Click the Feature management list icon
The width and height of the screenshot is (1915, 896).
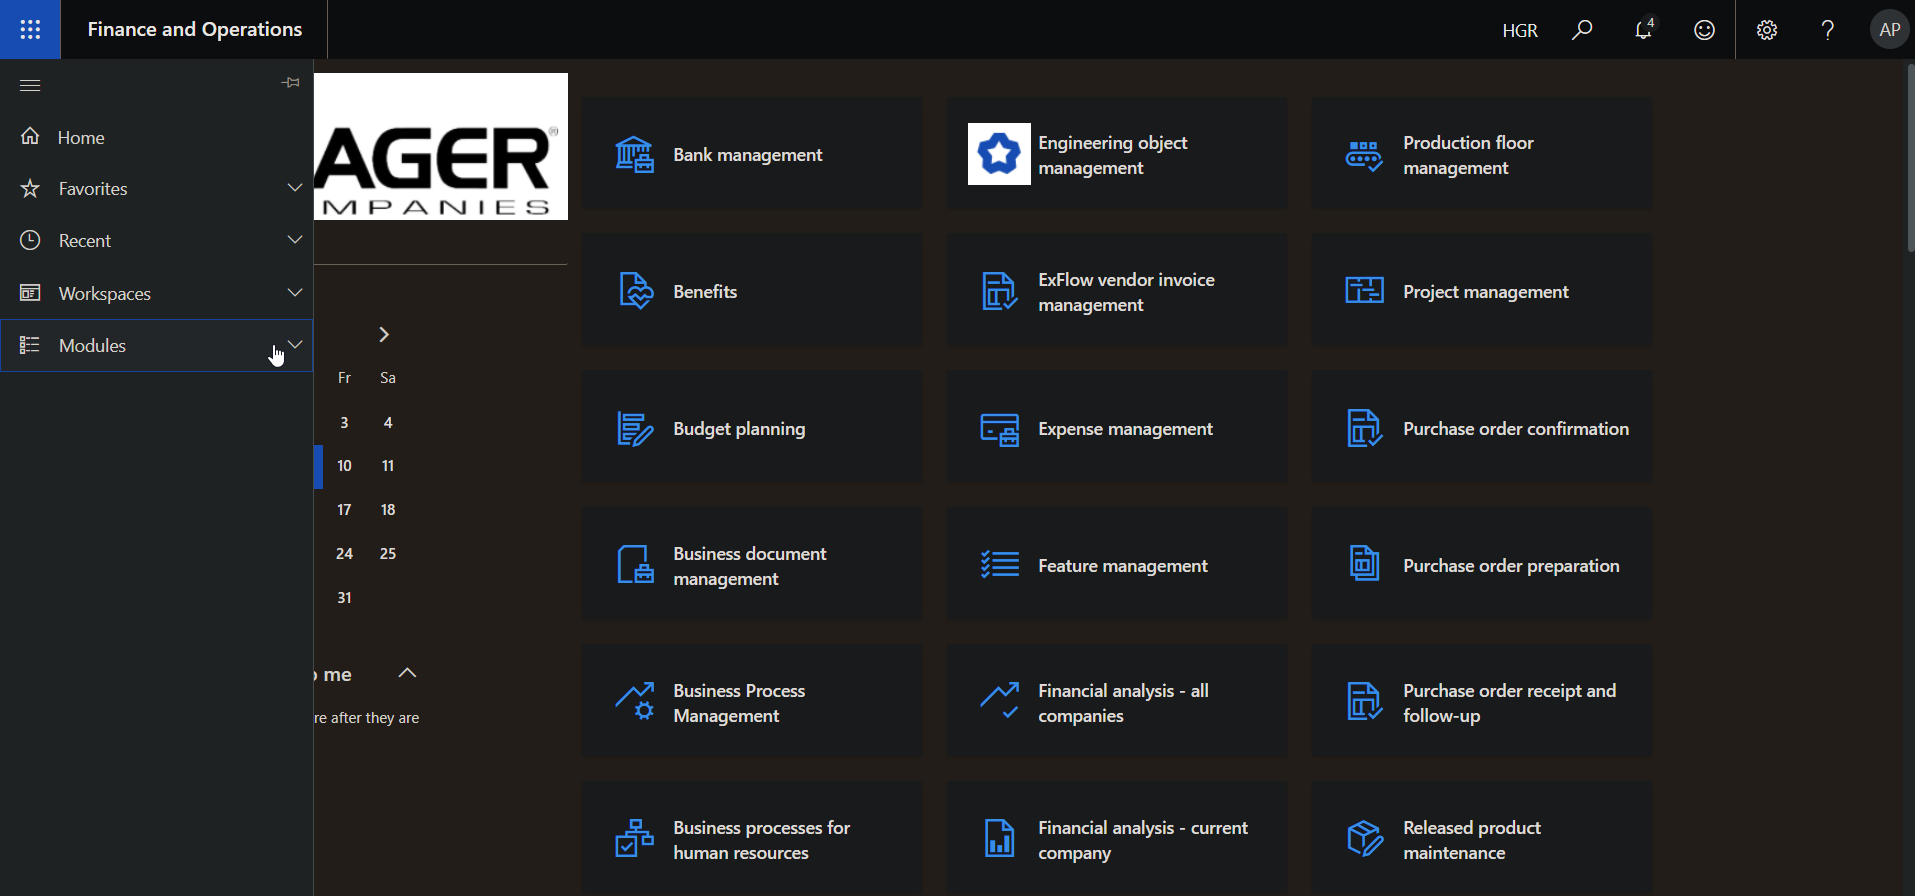point(999,565)
